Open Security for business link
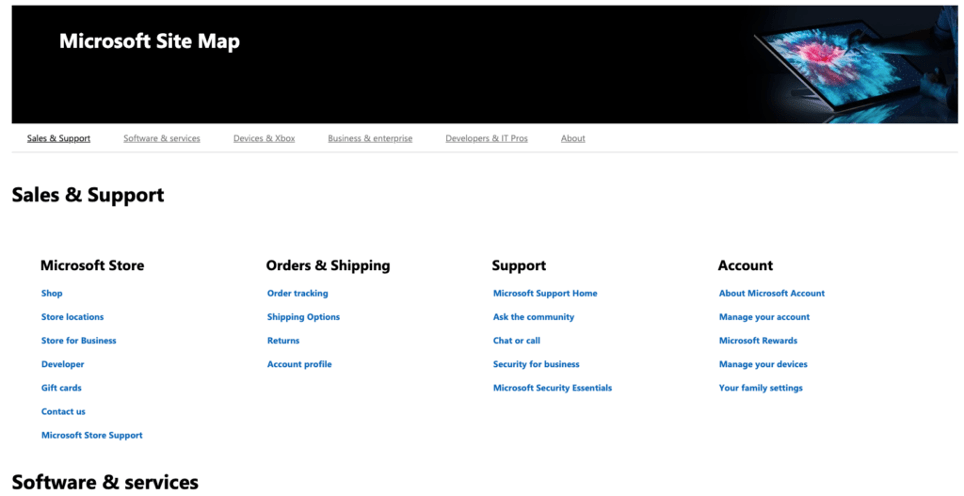Screen dimensions: 964x496 [x=536, y=364]
